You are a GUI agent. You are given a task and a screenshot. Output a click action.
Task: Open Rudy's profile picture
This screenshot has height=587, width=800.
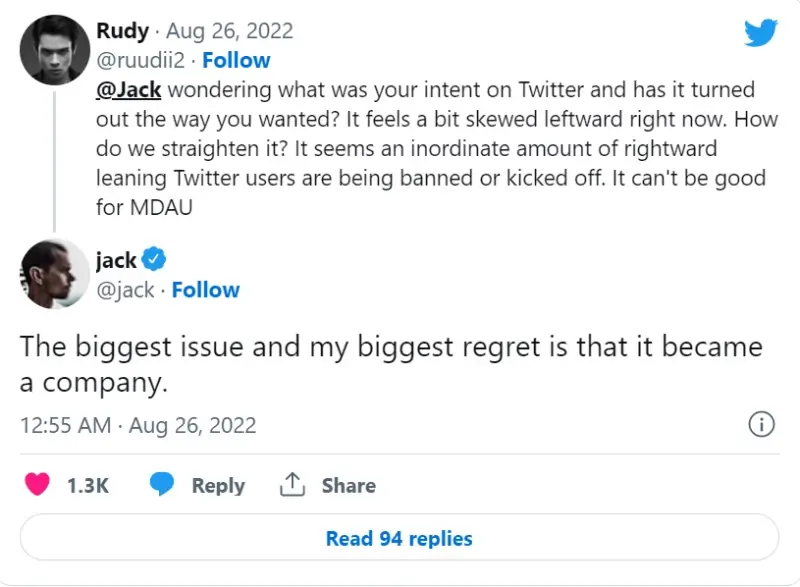[x=53, y=49]
